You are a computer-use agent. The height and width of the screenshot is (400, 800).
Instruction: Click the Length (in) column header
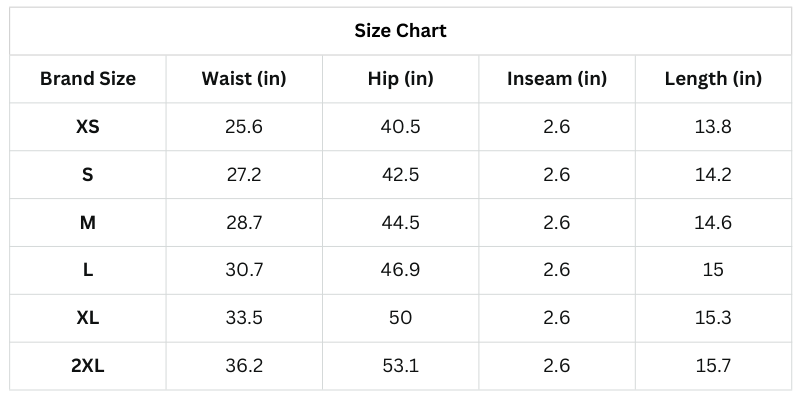(713, 79)
